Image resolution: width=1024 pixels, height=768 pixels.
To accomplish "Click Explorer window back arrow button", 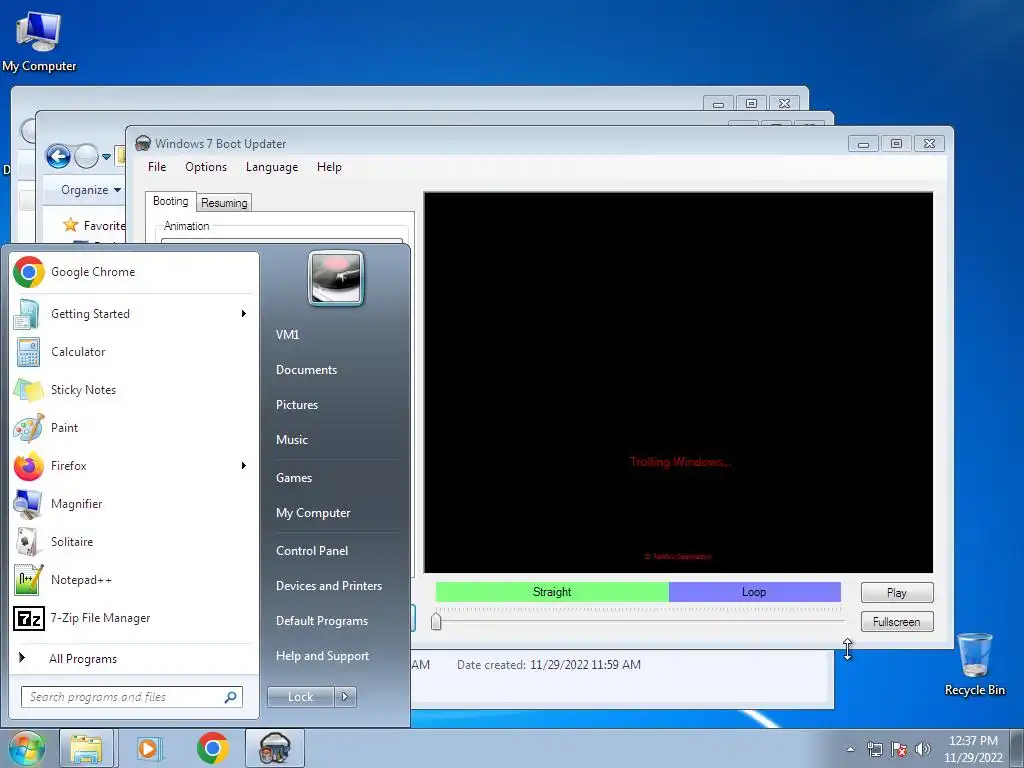I will coord(58,156).
